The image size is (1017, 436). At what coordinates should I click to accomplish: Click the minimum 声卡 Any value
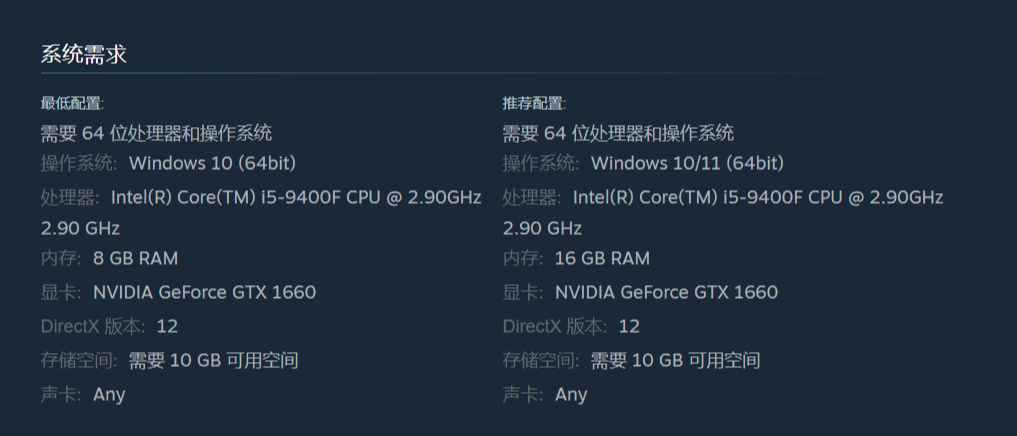pyautogui.click(x=109, y=394)
